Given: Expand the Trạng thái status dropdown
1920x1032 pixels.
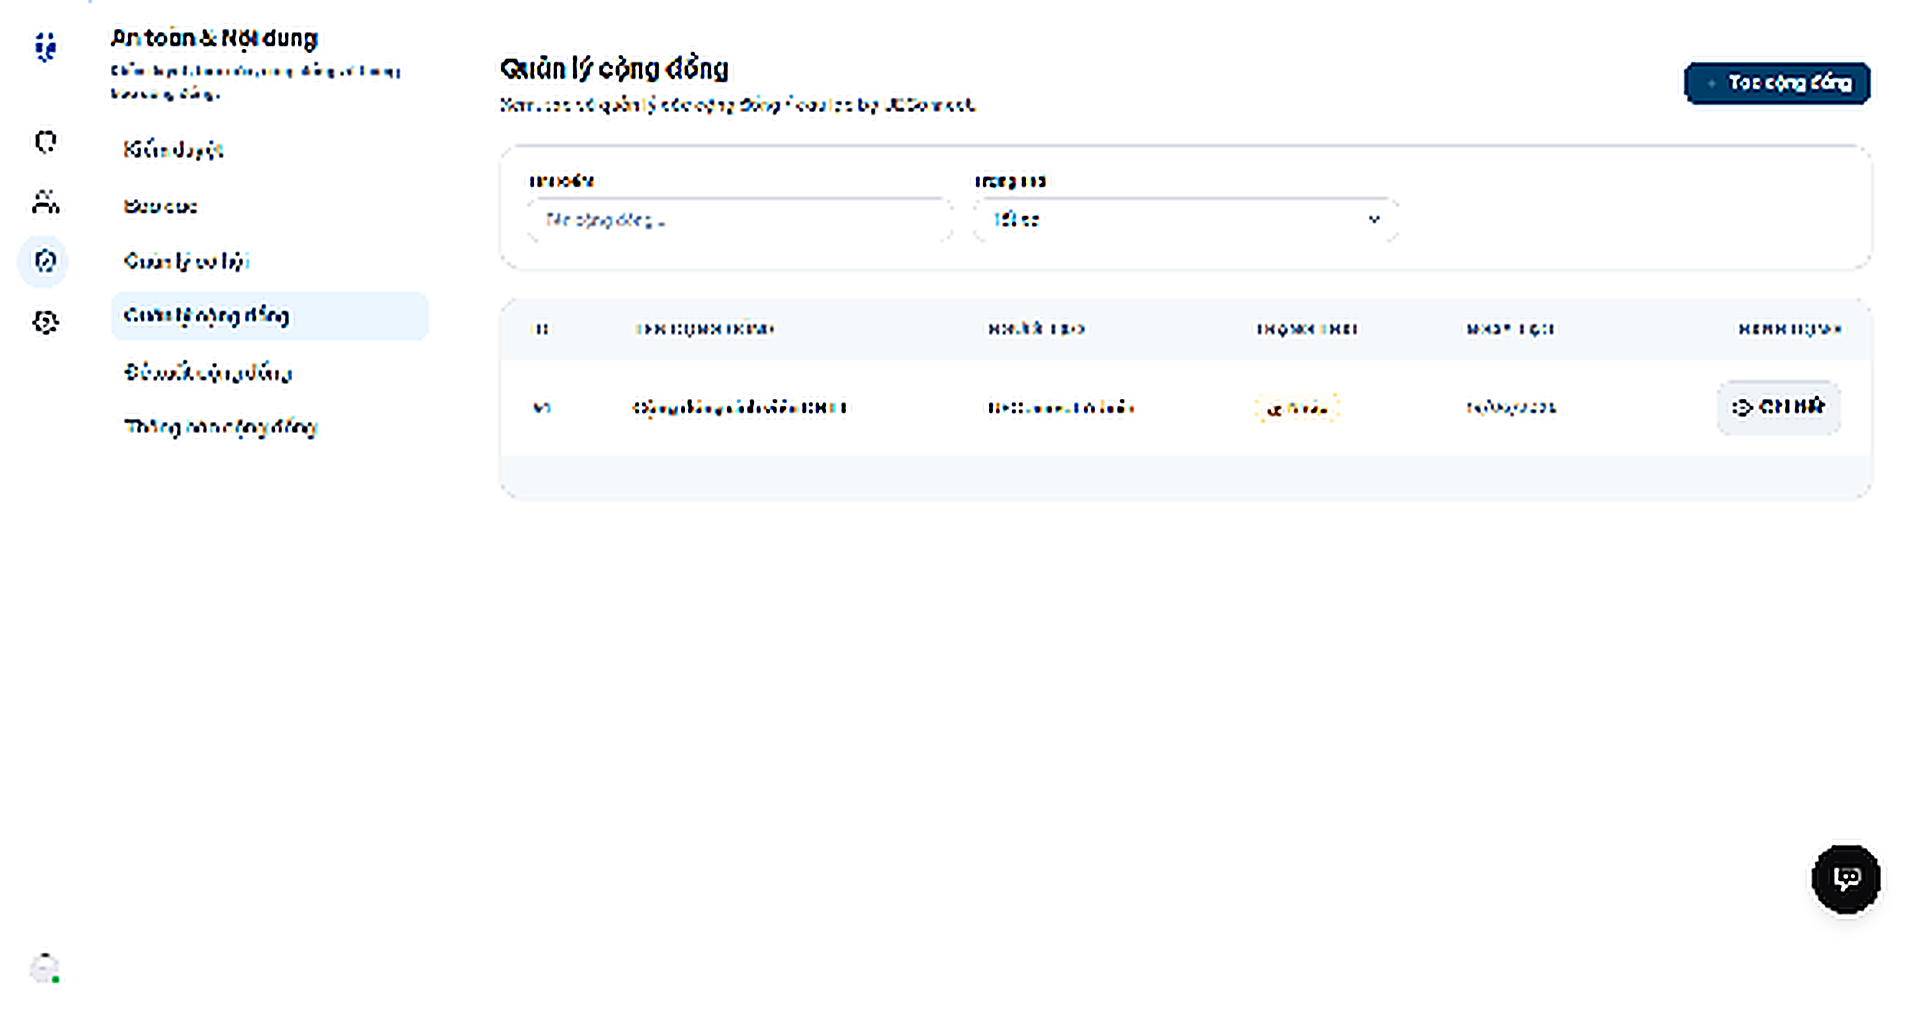Looking at the screenshot, I should 1186,220.
